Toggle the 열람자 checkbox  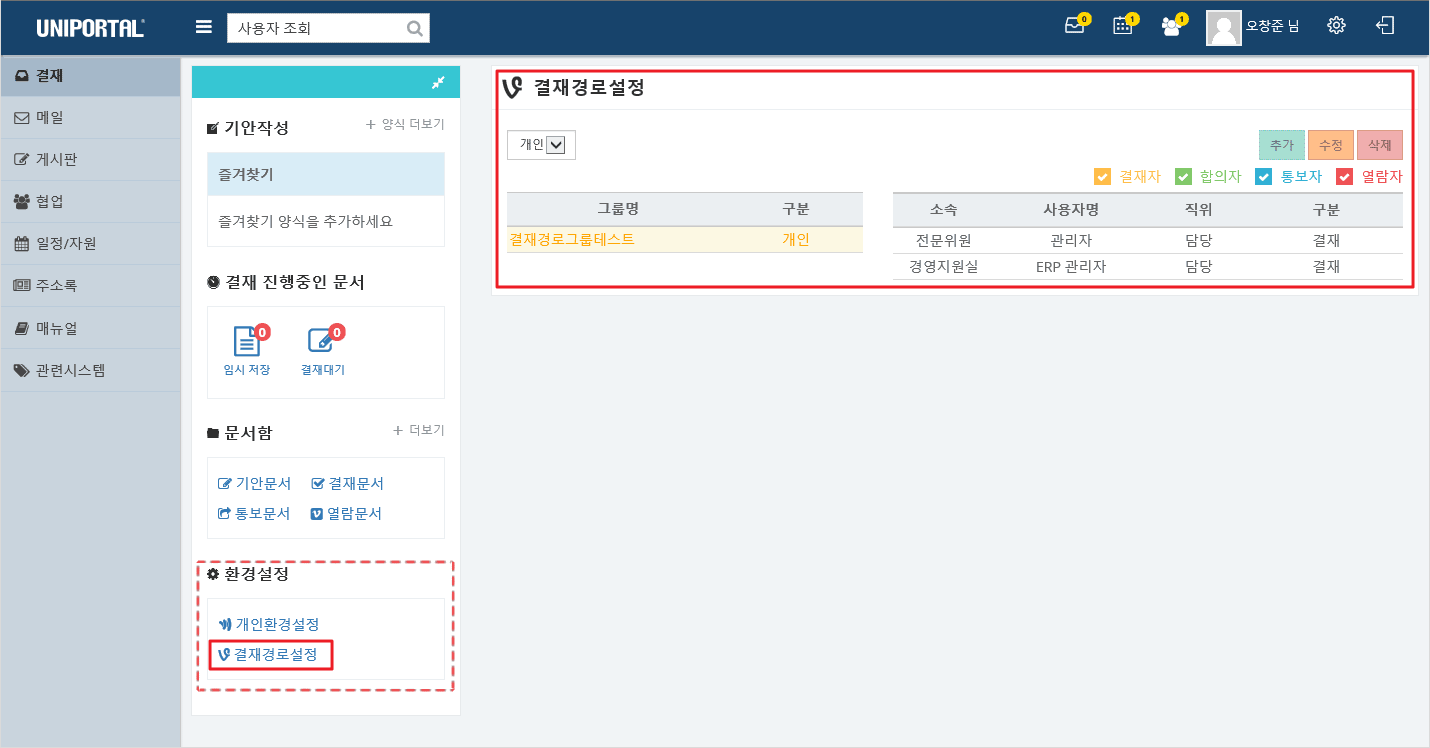(1345, 177)
